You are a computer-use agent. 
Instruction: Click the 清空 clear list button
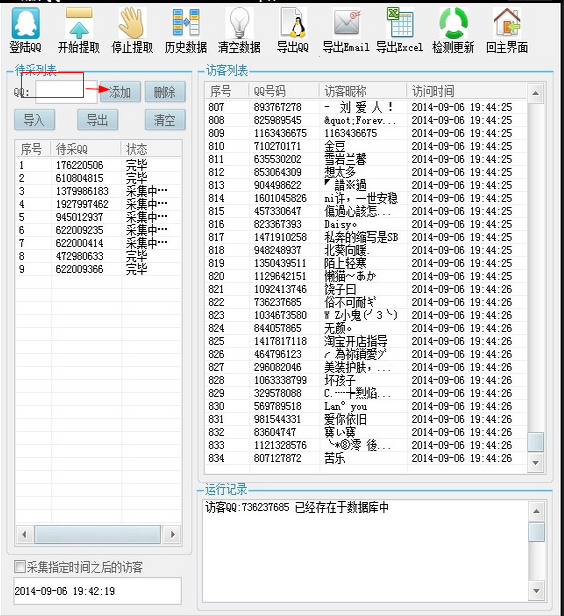pyautogui.click(x=165, y=120)
